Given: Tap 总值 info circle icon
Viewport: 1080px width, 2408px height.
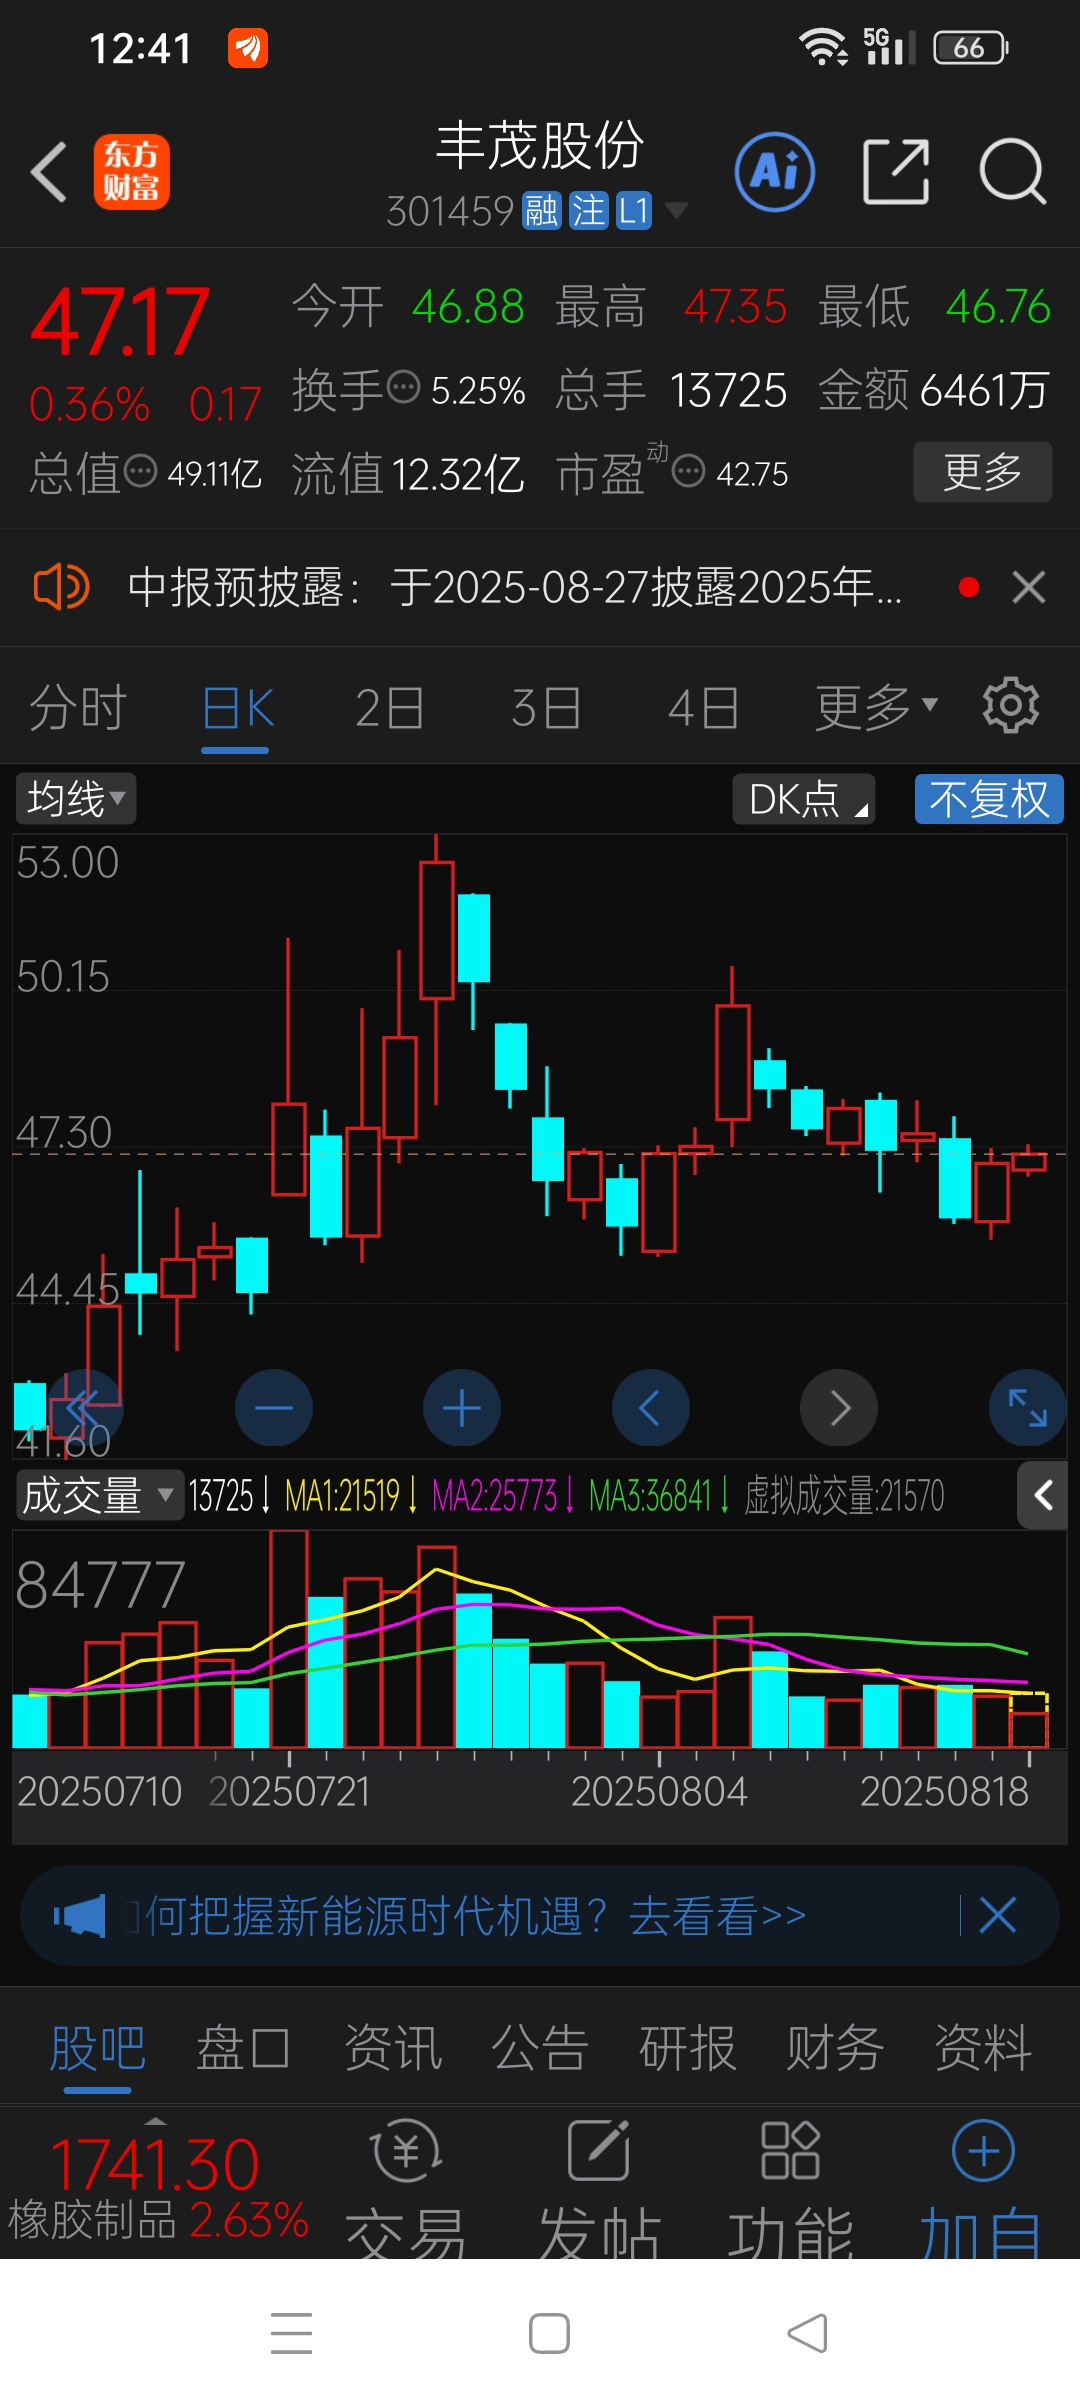Looking at the screenshot, I should click(x=140, y=470).
